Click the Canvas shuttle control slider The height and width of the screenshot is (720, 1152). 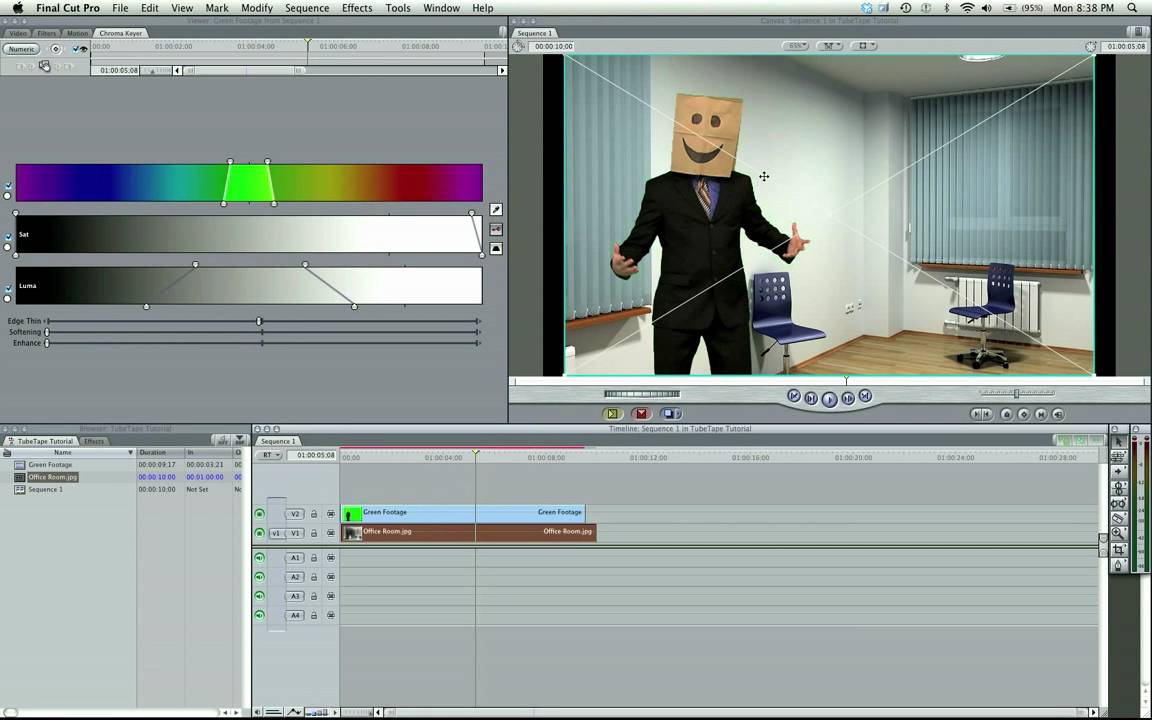(1017, 393)
